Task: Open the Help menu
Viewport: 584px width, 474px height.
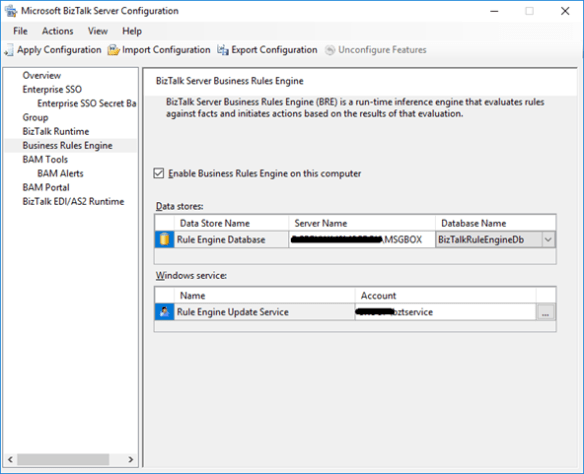Action: (132, 31)
